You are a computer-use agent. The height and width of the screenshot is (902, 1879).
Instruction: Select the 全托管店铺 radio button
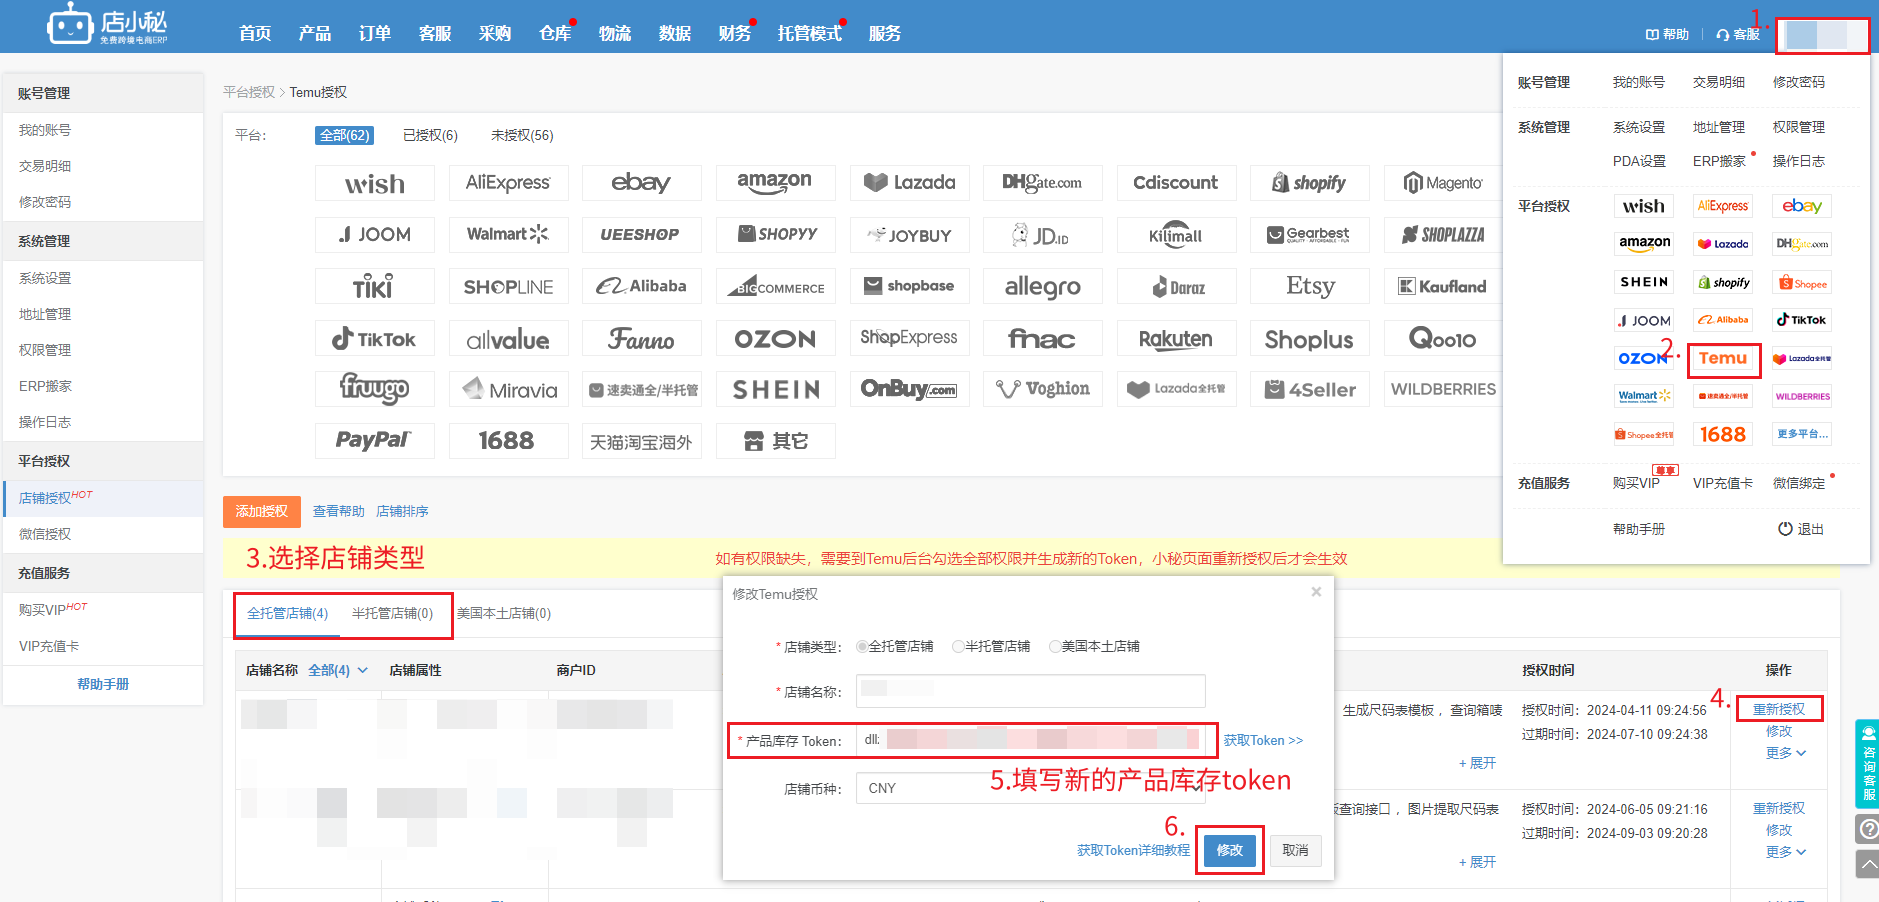(x=862, y=647)
